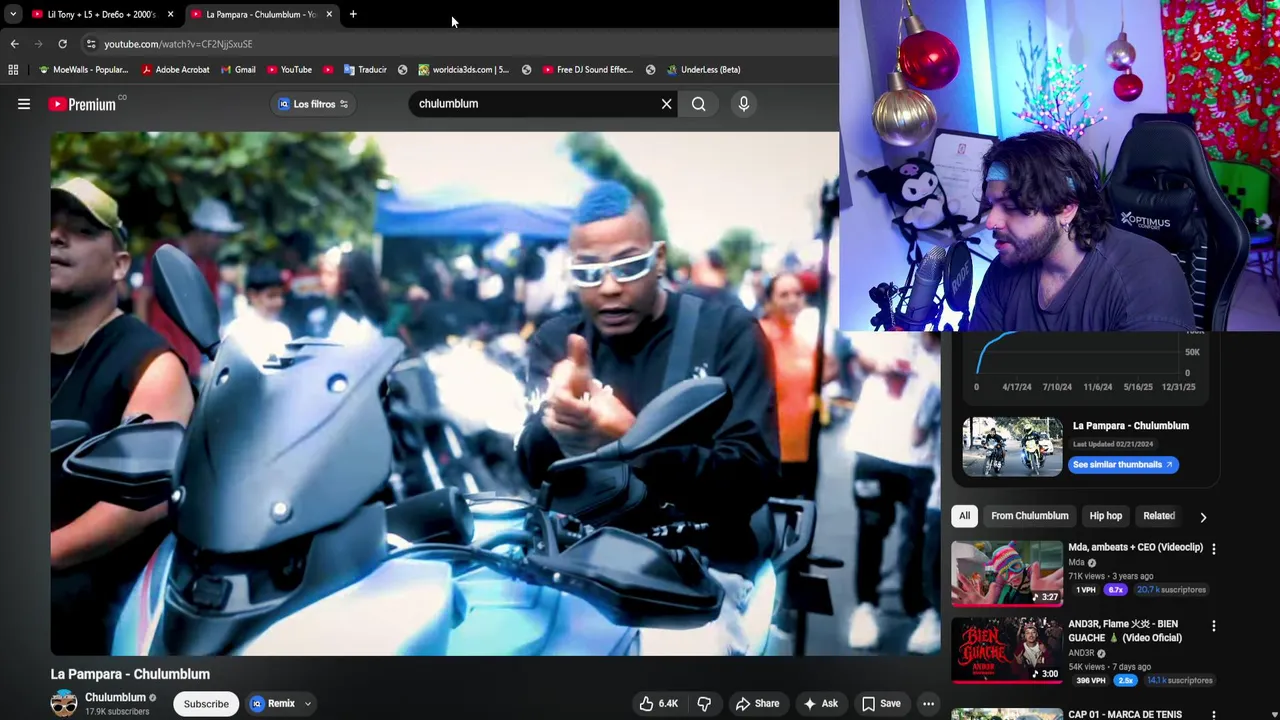Image resolution: width=1280 pixels, height=720 pixels.
Task: Open the Free DJ Sound Effects bookmark
Action: (x=587, y=70)
